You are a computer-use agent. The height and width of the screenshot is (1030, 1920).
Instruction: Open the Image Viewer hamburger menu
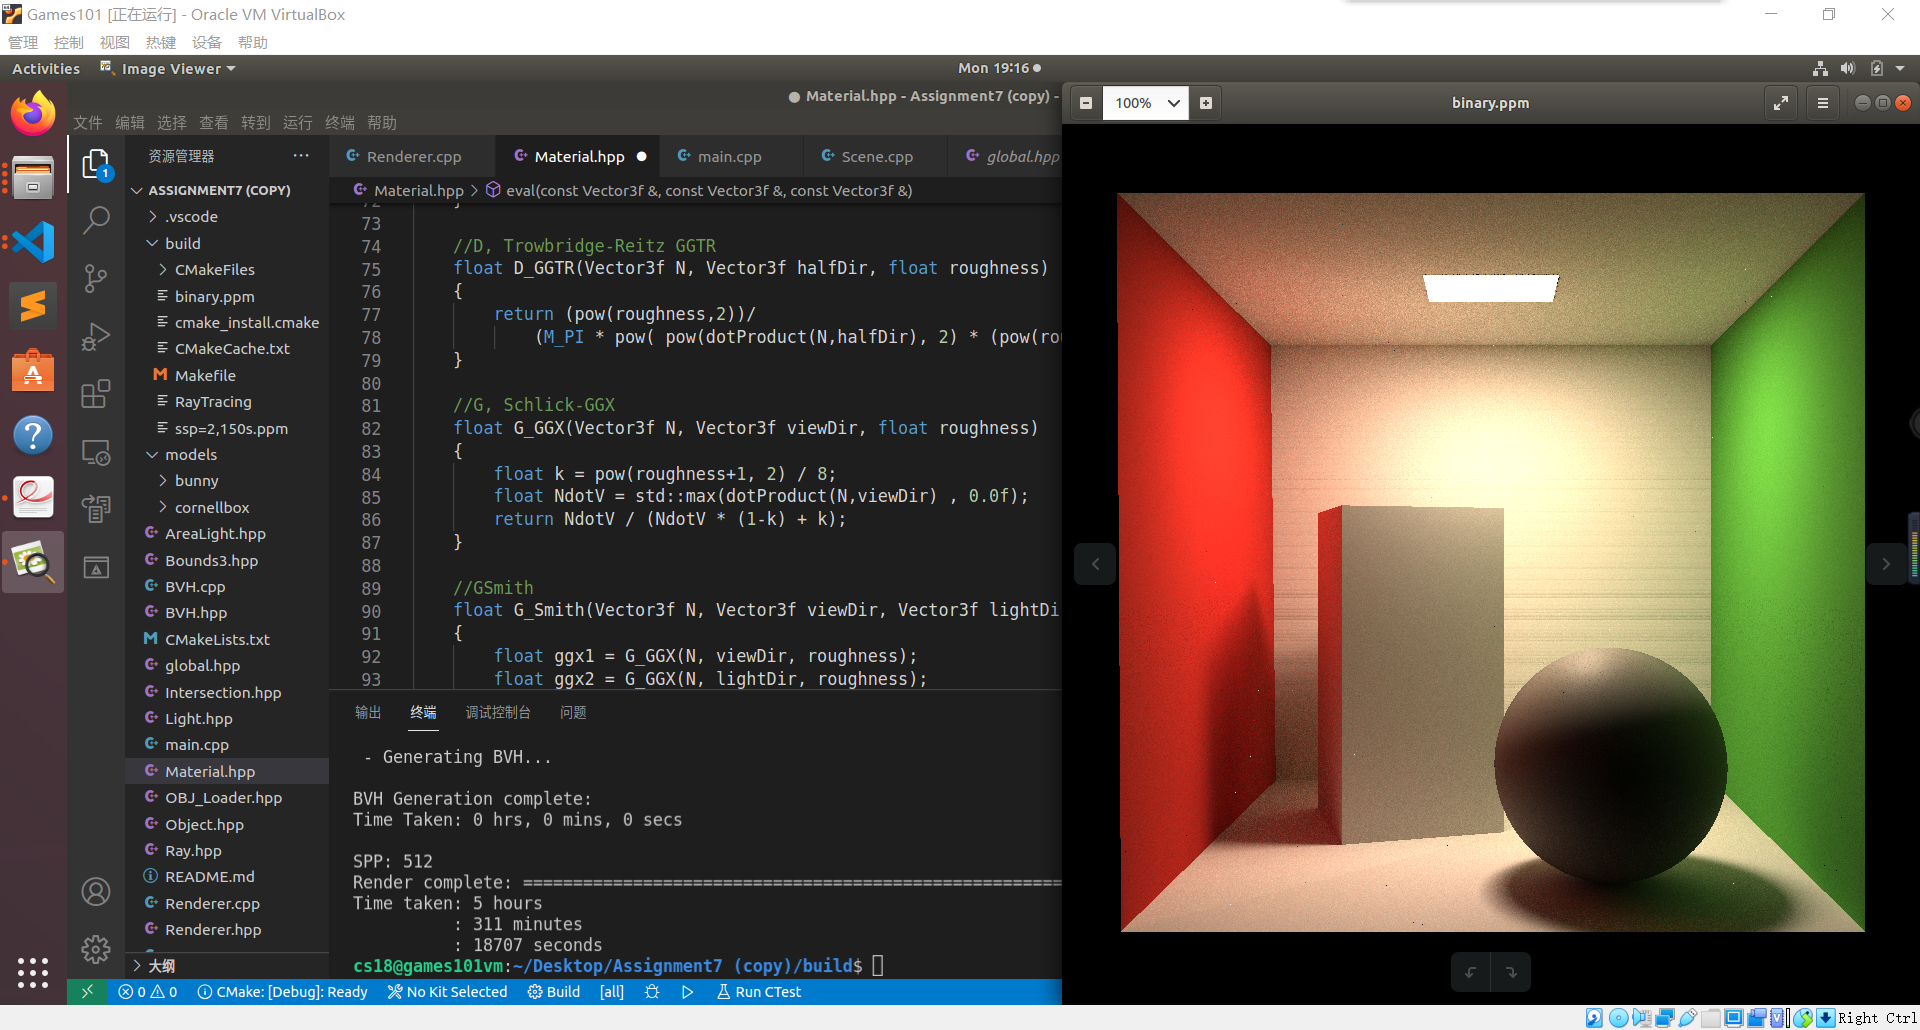pos(1823,103)
